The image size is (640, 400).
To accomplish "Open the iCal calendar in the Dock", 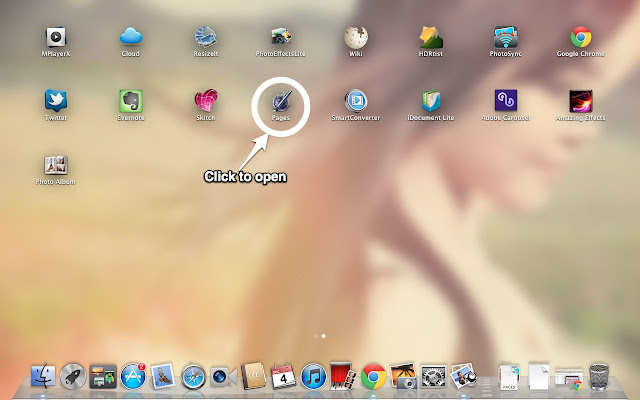I will pyautogui.click(x=283, y=376).
